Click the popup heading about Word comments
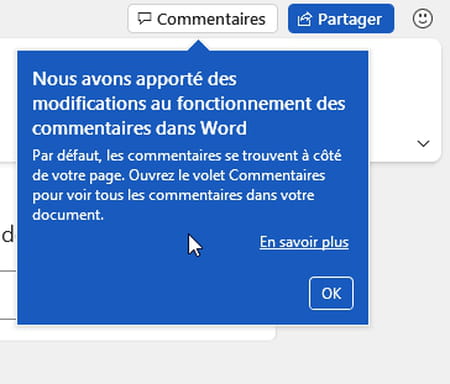Viewport: 450px width, 384px height. point(189,104)
